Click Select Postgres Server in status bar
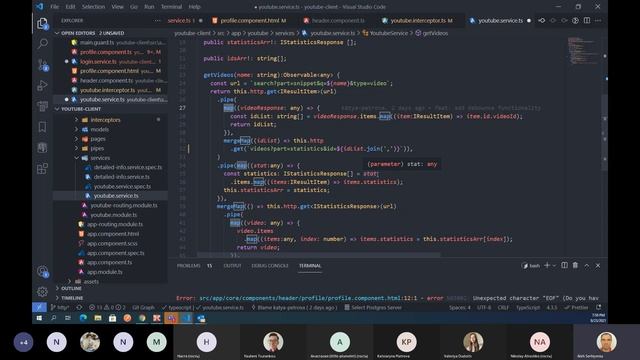This screenshot has width=640, height=360. click(x=373, y=307)
